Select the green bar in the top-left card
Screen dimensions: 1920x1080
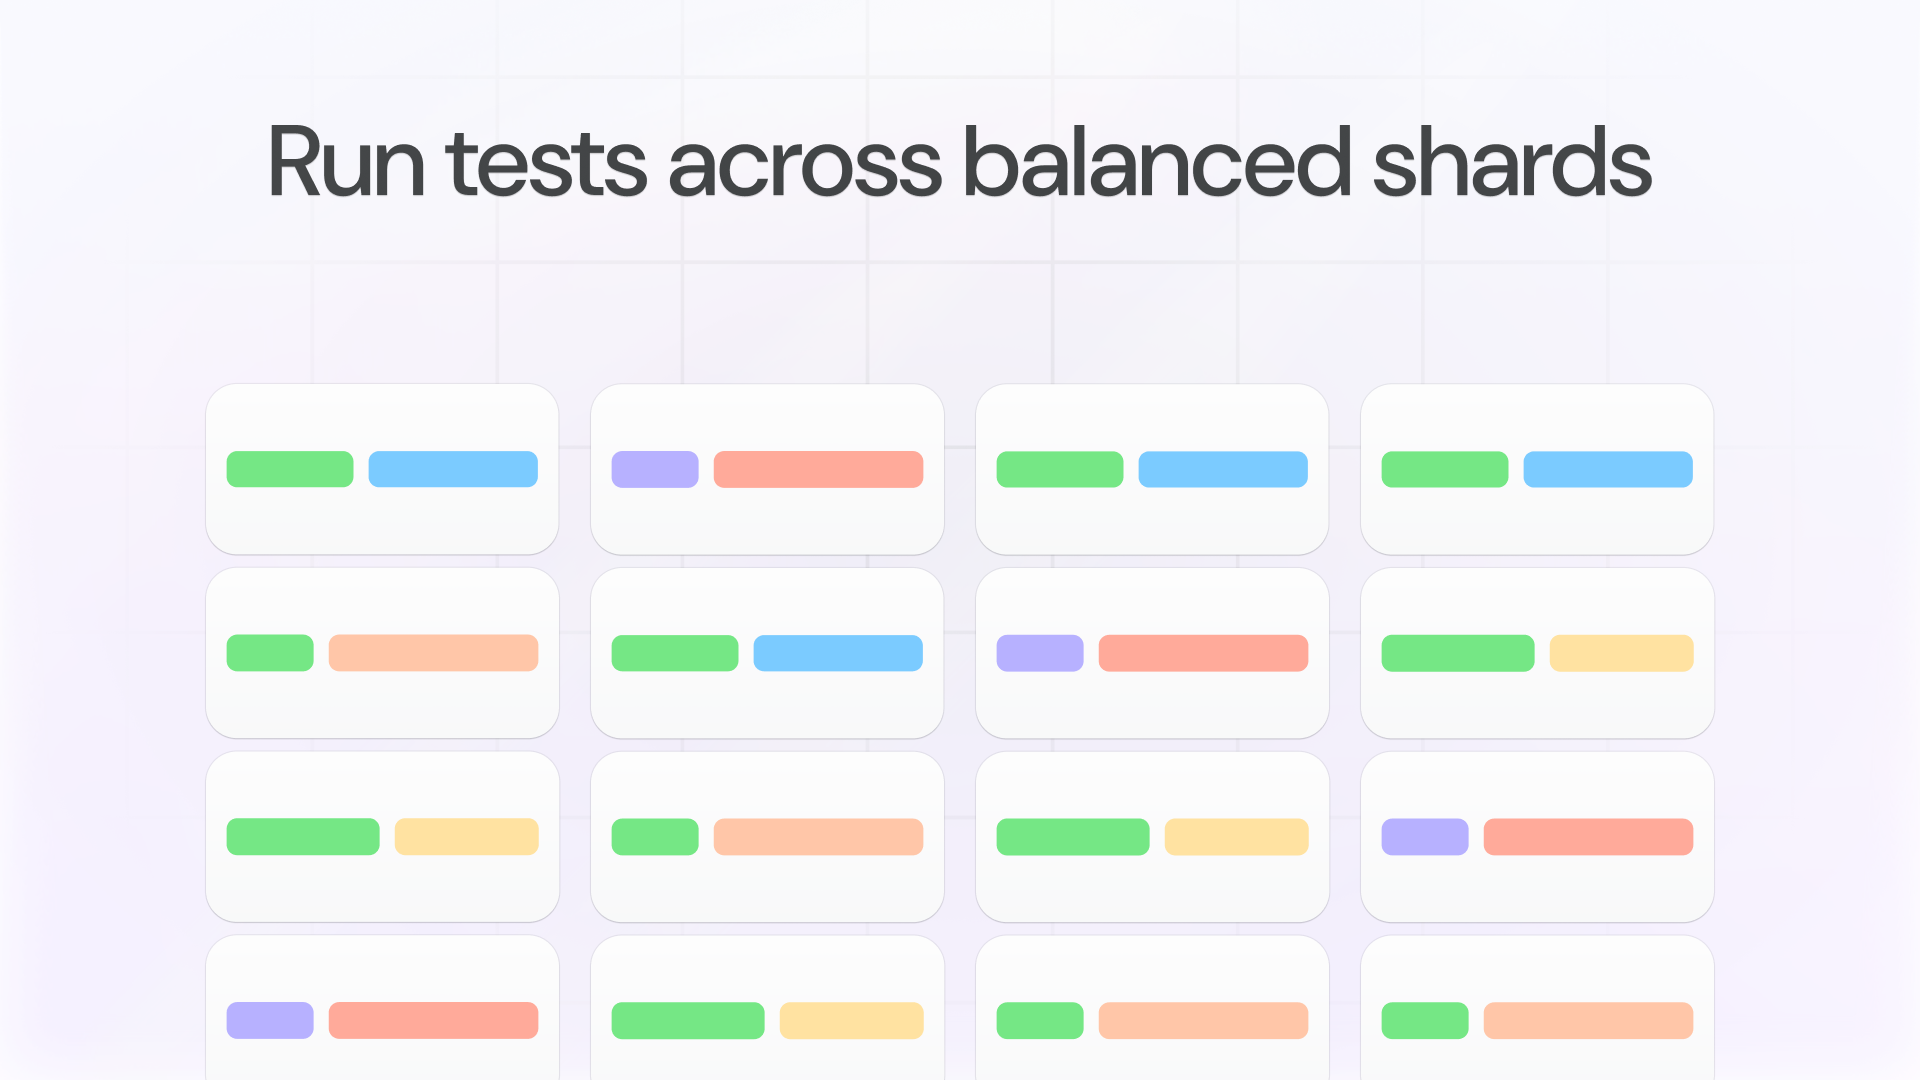(x=290, y=469)
